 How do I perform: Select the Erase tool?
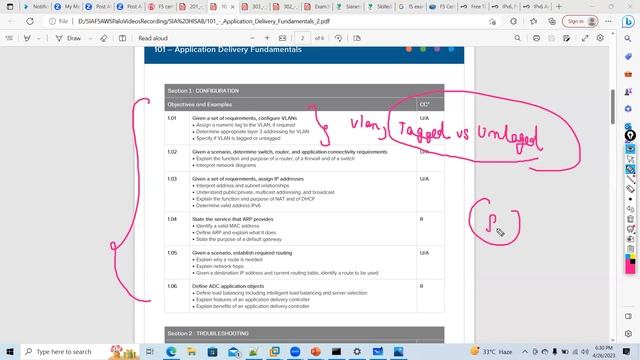click(104, 38)
